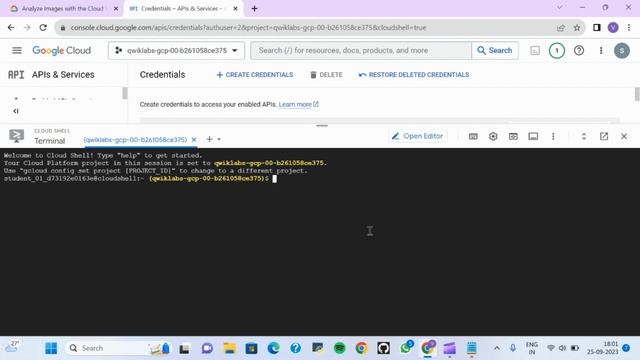The height and width of the screenshot is (360, 640).
Task: Open the Cloud Shell session information icon
Action: coord(533,136)
